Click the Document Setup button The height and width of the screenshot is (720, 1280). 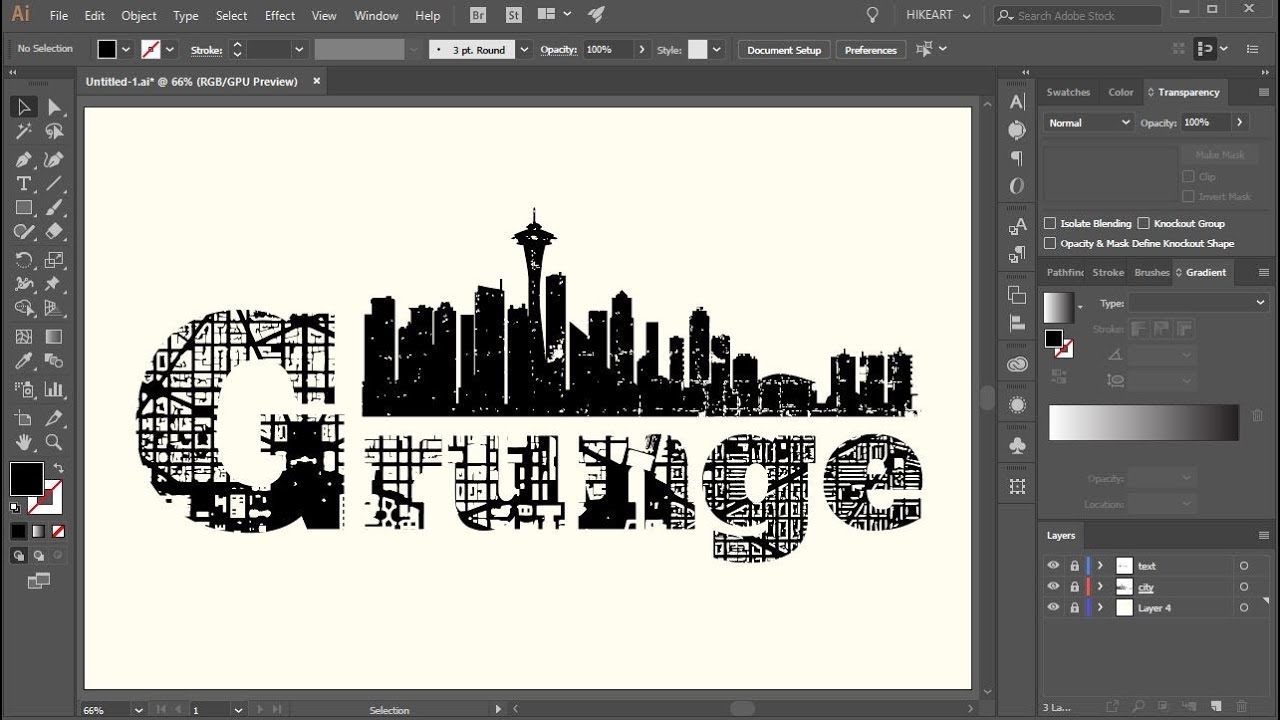[784, 50]
